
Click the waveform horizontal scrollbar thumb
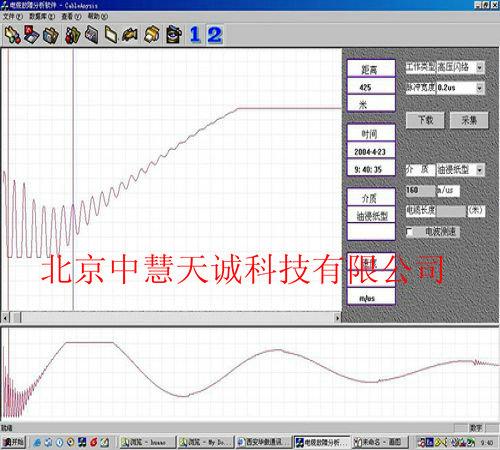click(x=17, y=318)
